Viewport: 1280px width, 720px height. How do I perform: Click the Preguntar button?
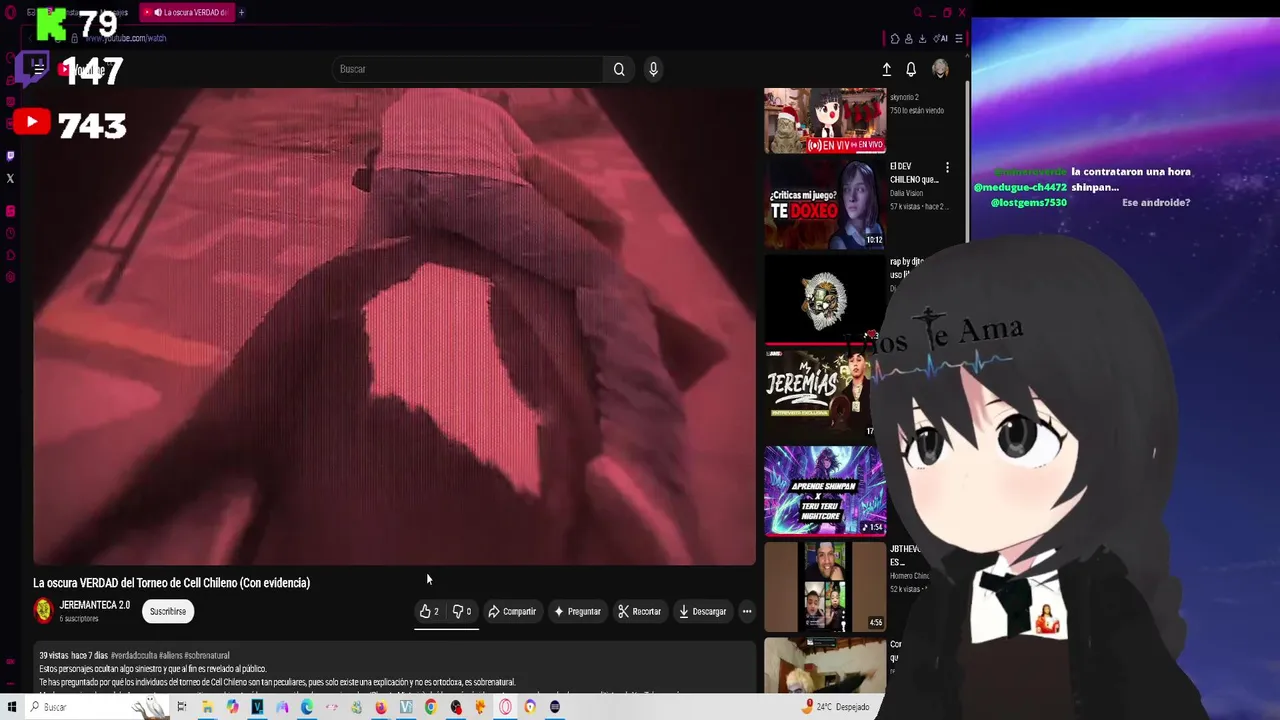(x=577, y=611)
